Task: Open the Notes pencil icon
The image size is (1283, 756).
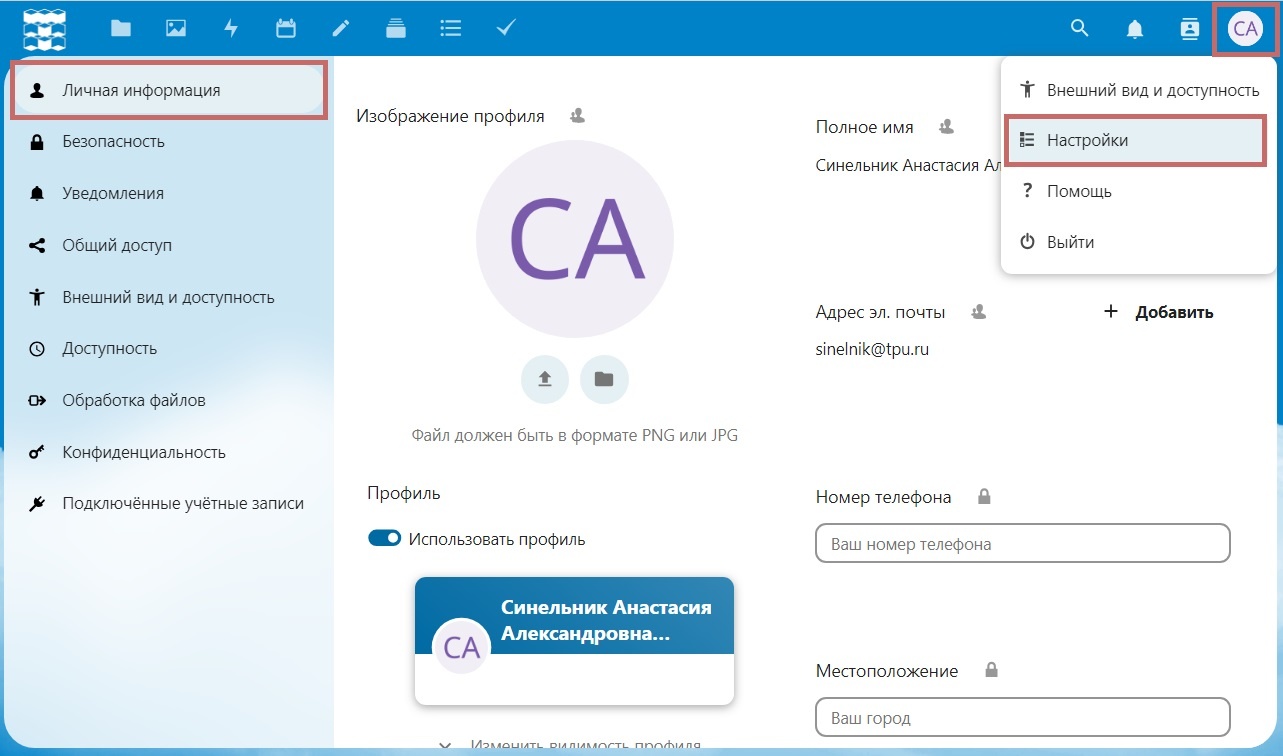Action: point(341,28)
